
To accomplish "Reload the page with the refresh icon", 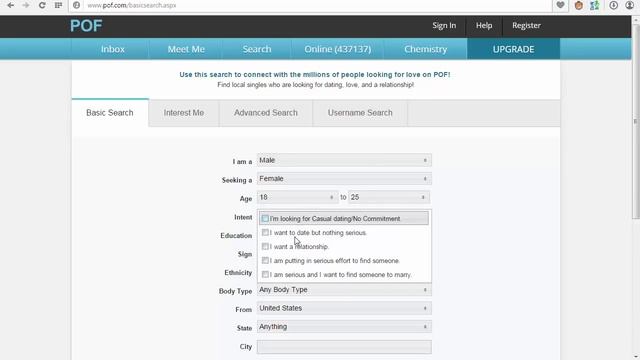I will 42,5.
